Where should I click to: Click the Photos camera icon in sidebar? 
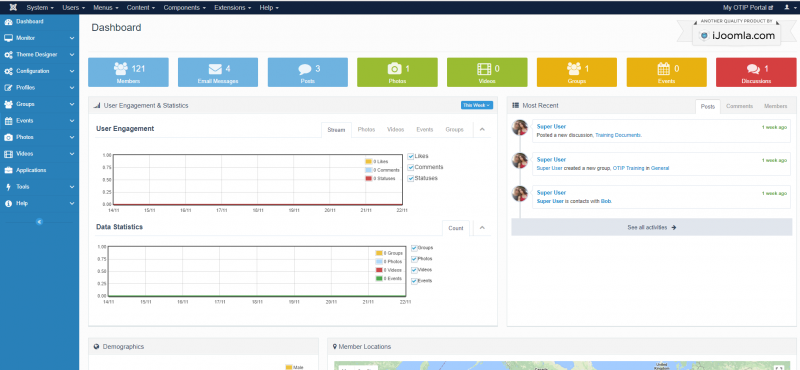[8, 137]
